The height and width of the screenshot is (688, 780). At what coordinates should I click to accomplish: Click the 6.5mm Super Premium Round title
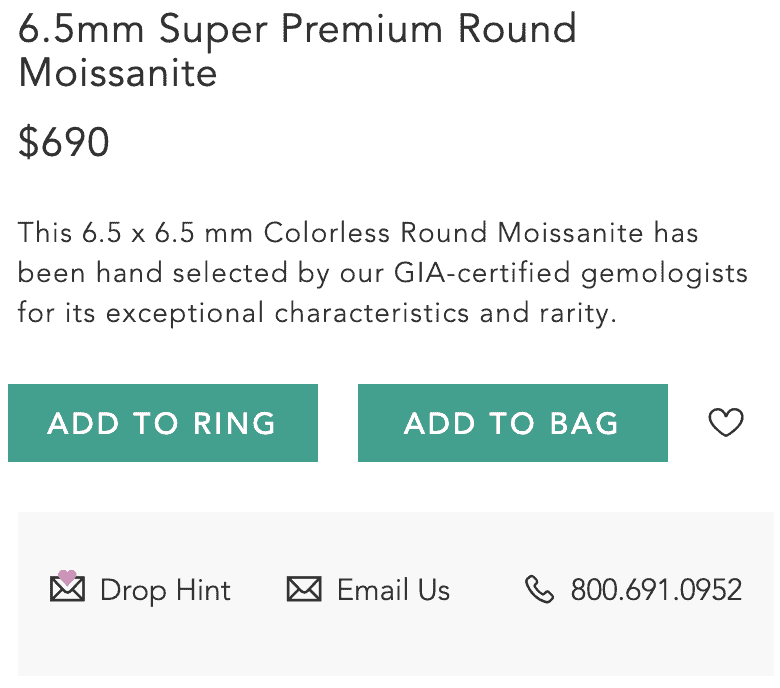(298, 29)
